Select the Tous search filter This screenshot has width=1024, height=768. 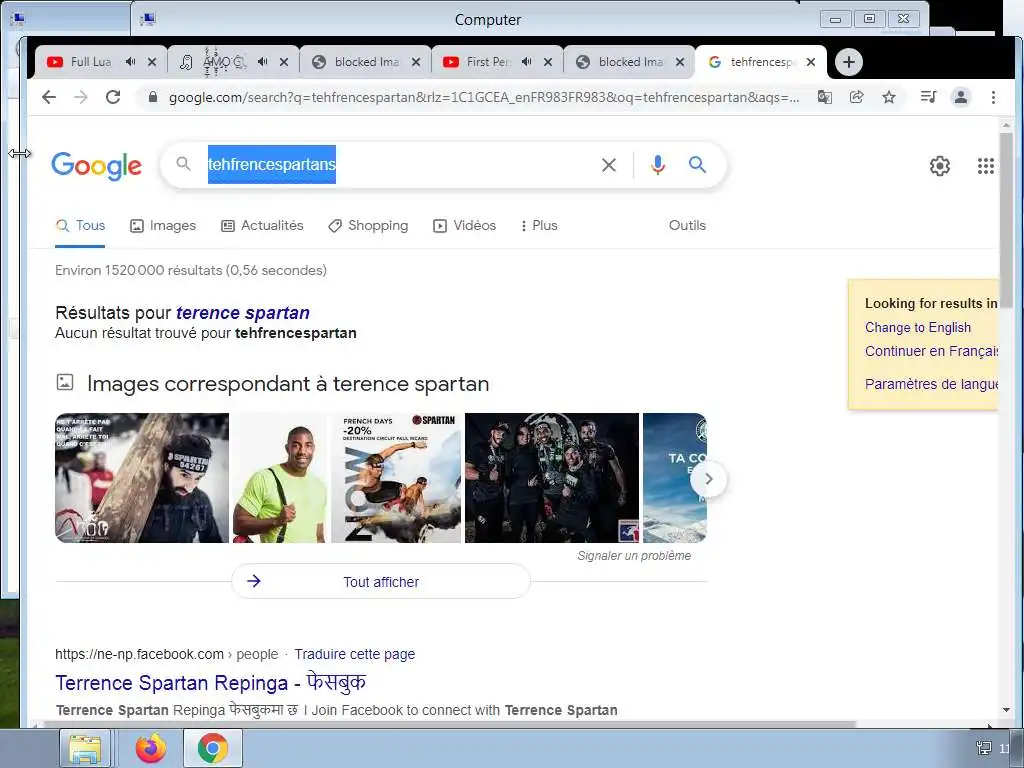coord(80,226)
